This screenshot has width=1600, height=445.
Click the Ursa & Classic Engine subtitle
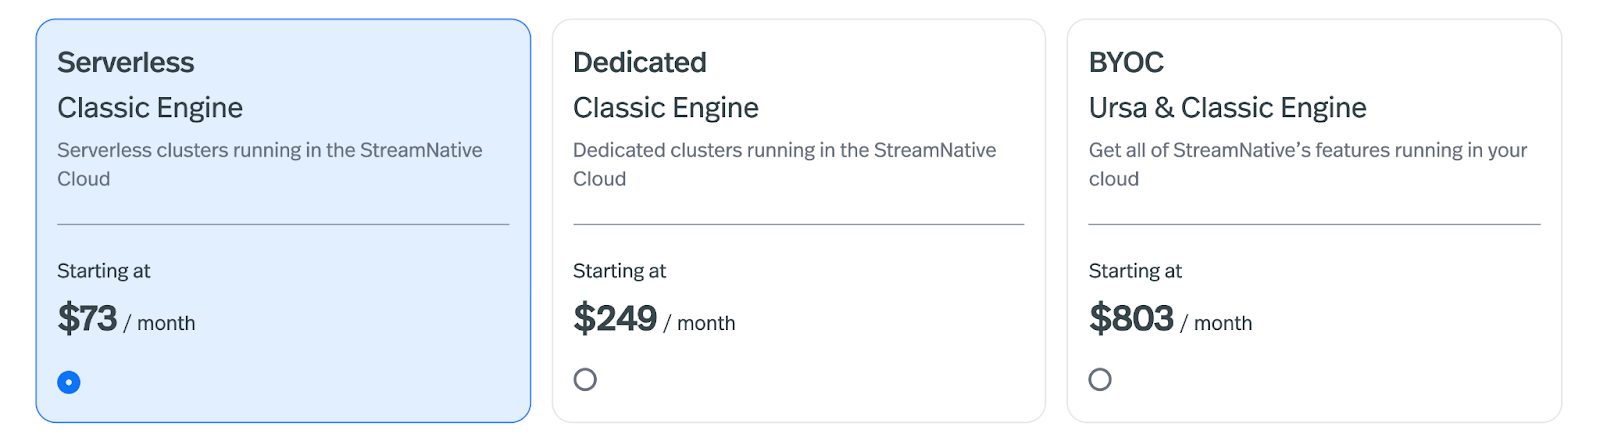point(1227,108)
